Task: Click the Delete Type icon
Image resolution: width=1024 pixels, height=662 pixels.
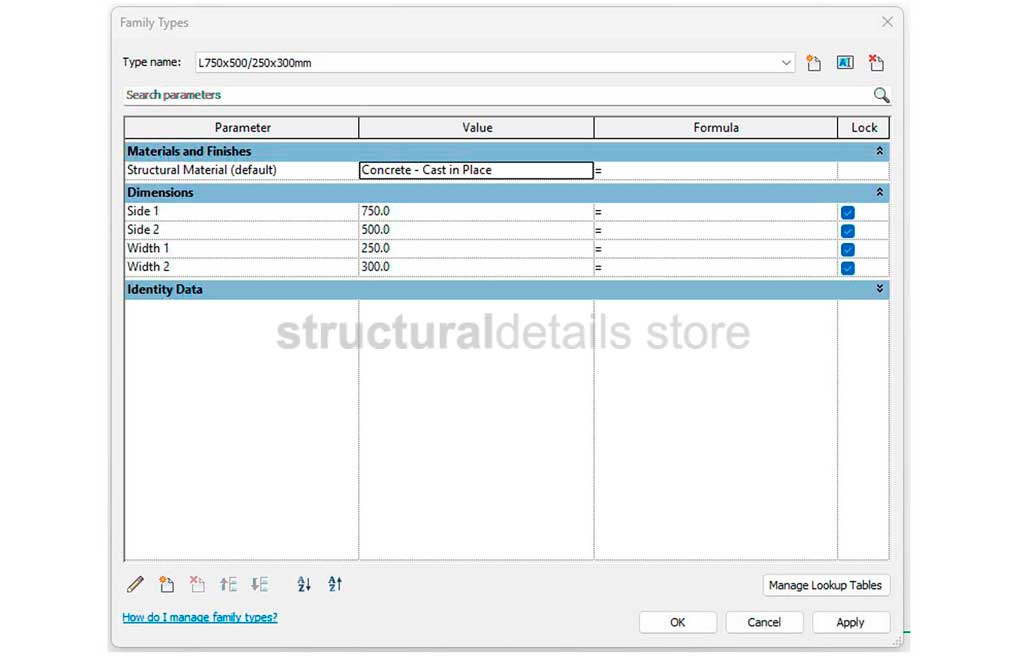Action: tap(876, 63)
